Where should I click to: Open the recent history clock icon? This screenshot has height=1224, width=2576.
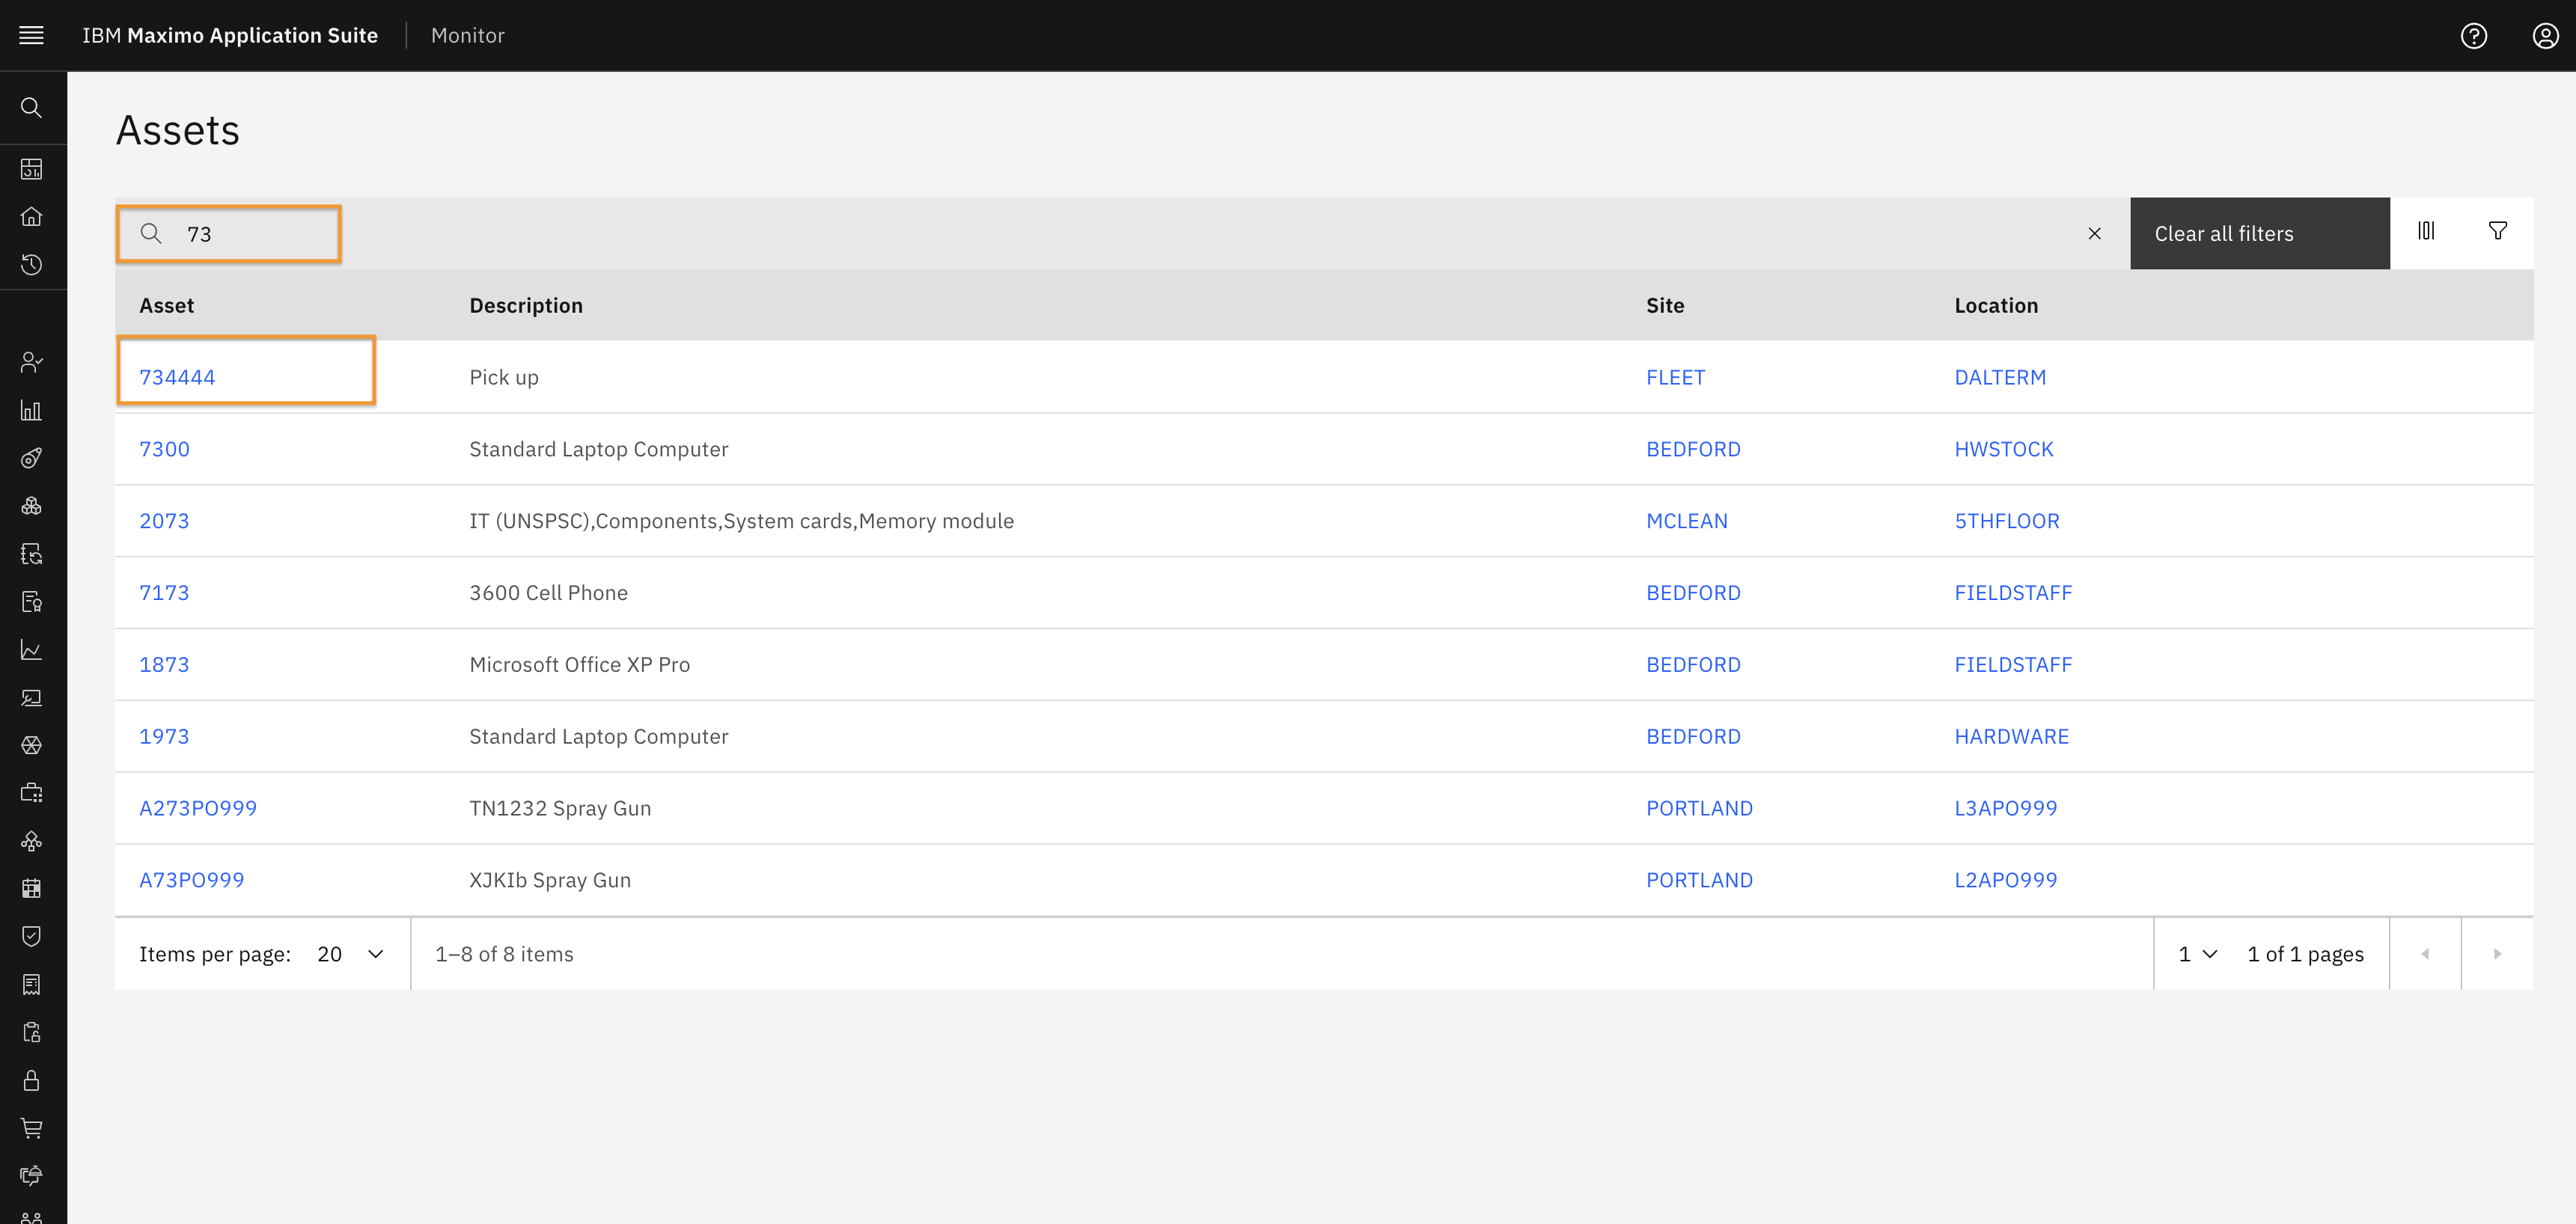tap(32, 265)
